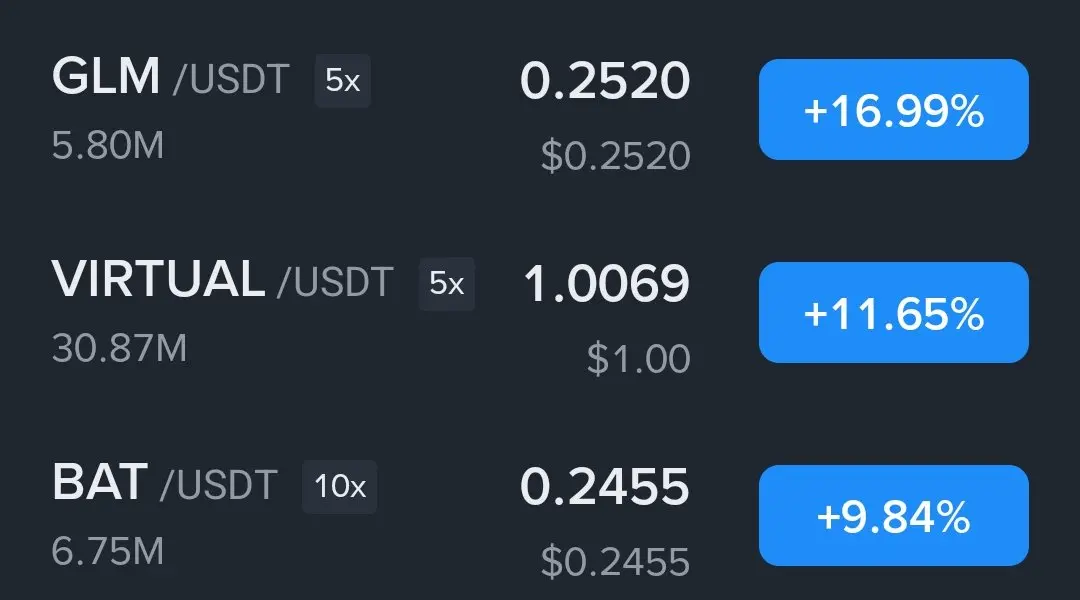Viewport: 1080px width, 600px height.
Task: Open the VIRTUAL trading pair
Action: pyautogui.click(x=540, y=313)
